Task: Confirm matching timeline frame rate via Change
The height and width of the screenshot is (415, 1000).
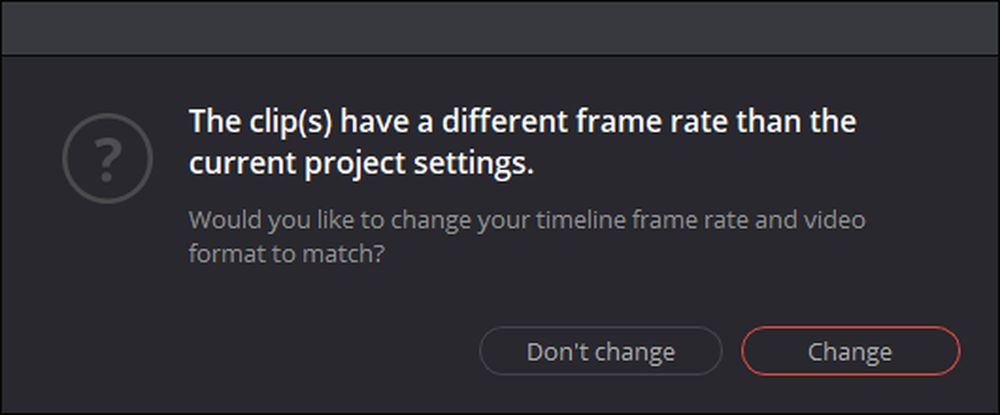Action: [x=850, y=351]
